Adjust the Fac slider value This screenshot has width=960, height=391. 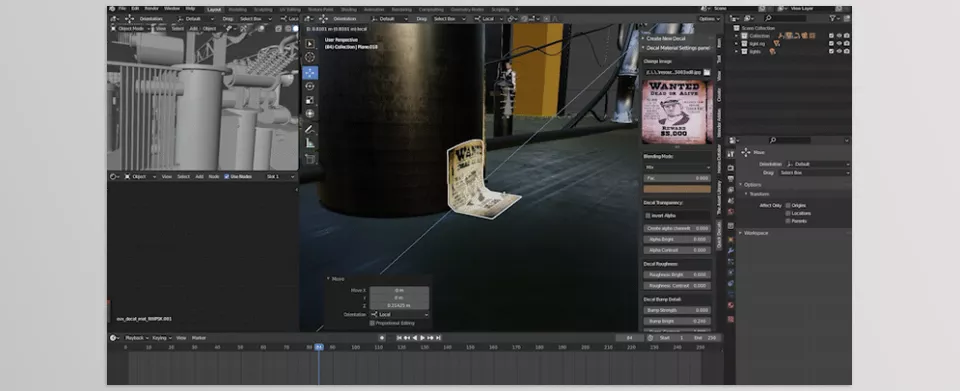pyautogui.click(x=677, y=178)
